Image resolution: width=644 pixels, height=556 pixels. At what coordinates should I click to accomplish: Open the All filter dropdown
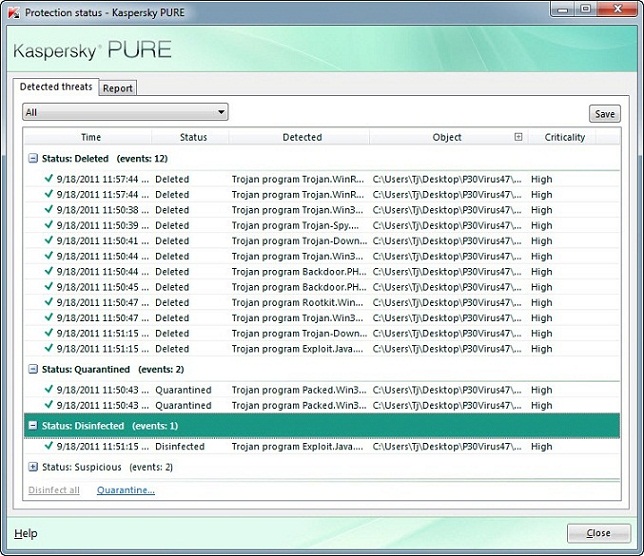tap(125, 112)
